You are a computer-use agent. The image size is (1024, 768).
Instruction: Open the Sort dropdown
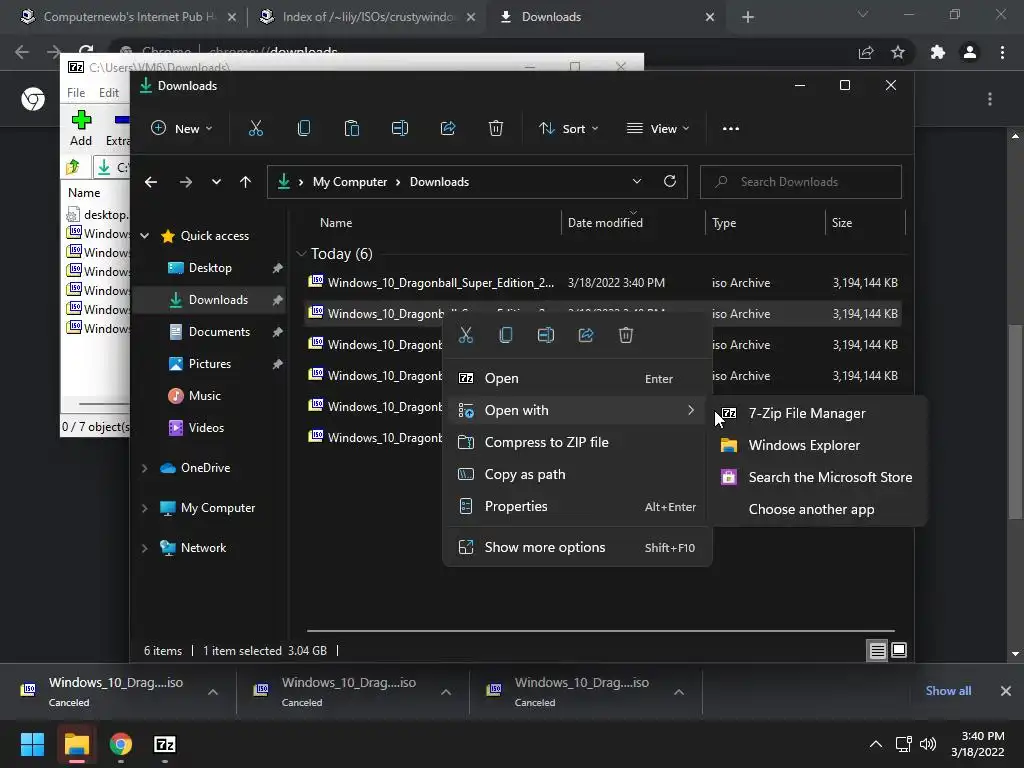click(568, 129)
